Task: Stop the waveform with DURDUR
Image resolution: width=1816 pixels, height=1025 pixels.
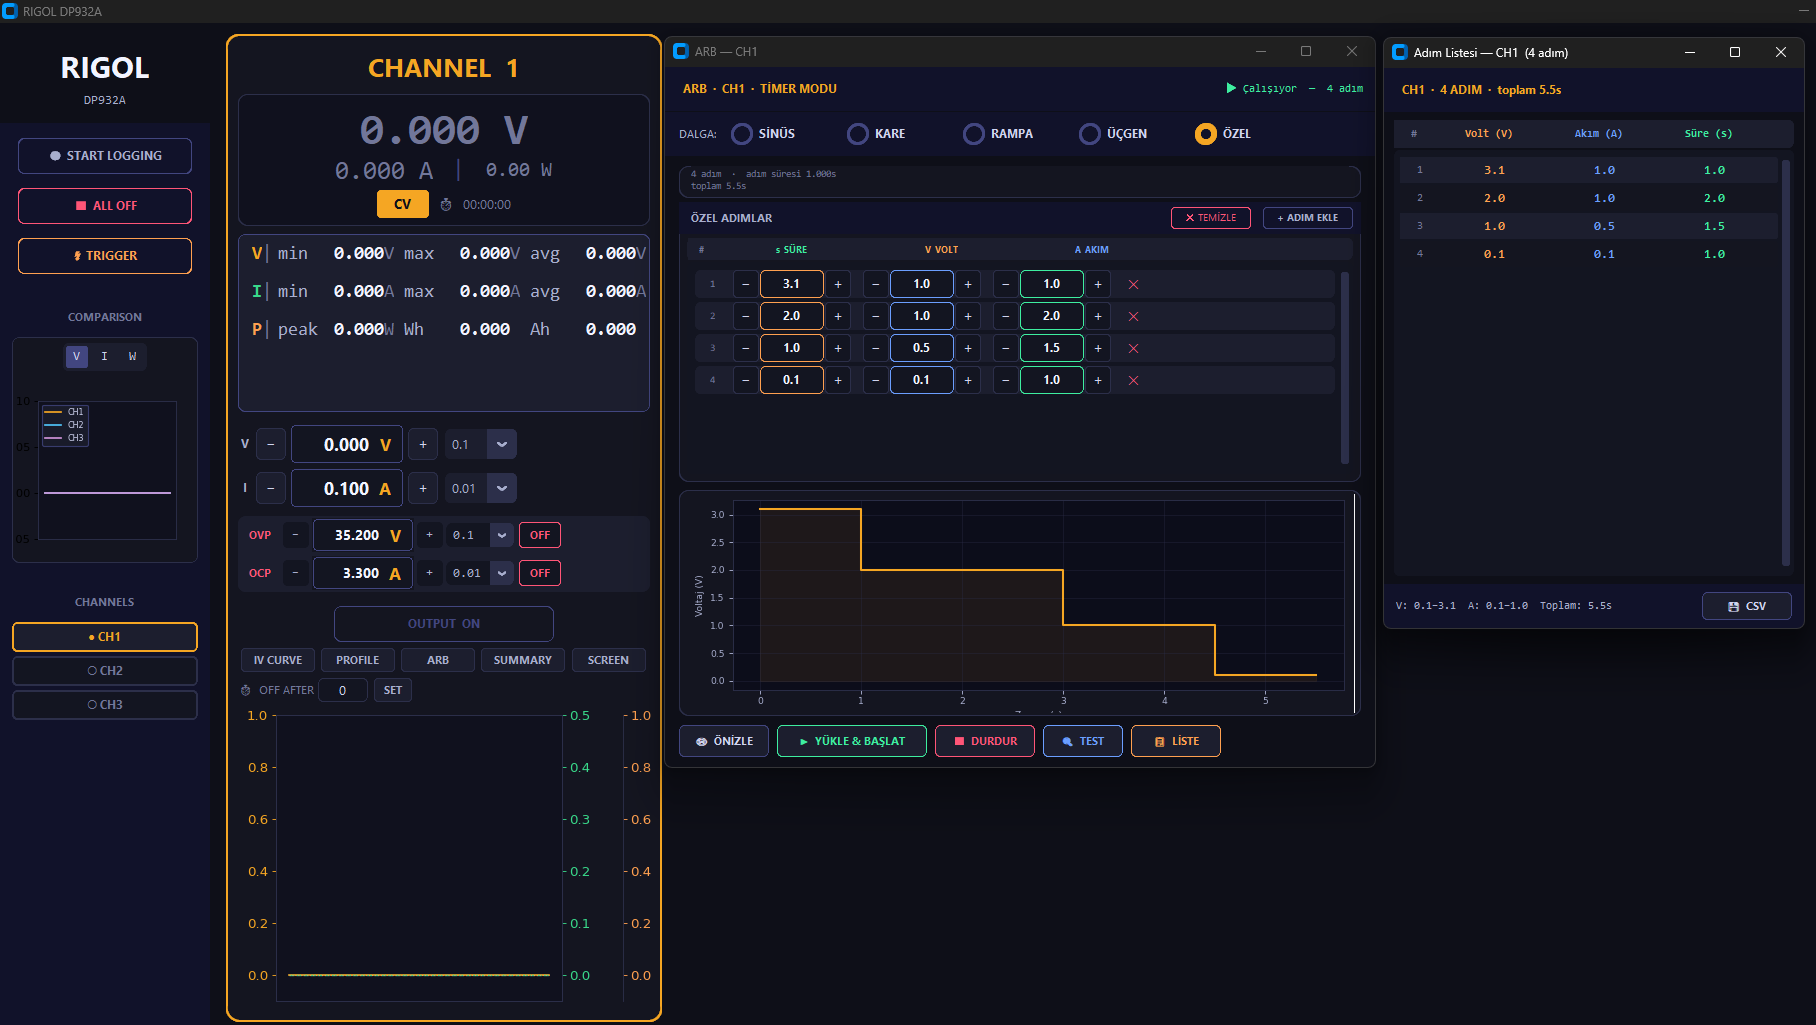Action: 985,742
